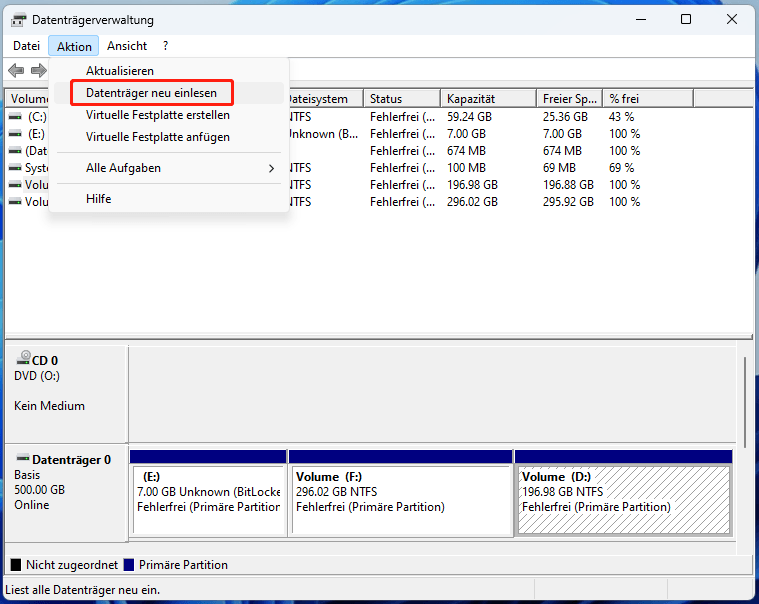Click the CD 0 DVD drive icon

(x=22, y=360)
